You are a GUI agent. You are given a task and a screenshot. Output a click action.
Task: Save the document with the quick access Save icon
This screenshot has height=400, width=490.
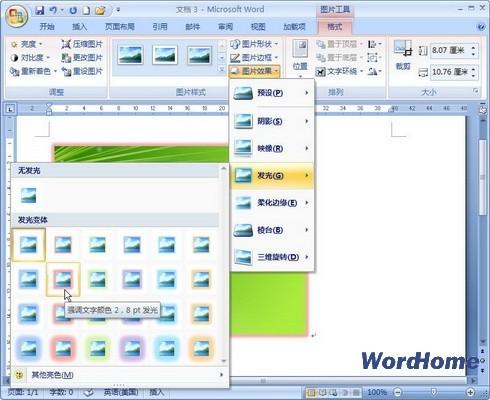point(40,10)
